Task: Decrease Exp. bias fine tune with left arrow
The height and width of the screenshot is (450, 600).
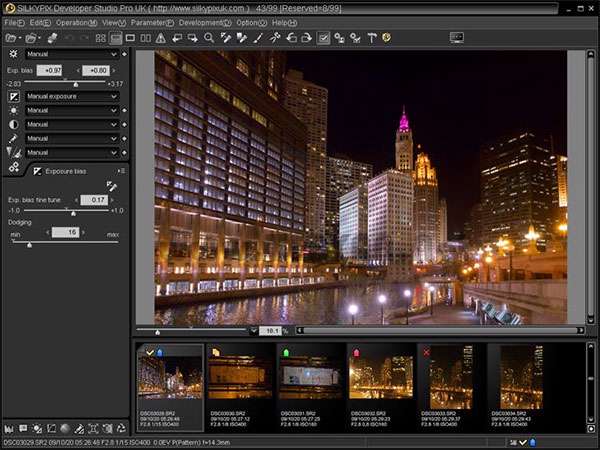Action: (x=76, y=200)
